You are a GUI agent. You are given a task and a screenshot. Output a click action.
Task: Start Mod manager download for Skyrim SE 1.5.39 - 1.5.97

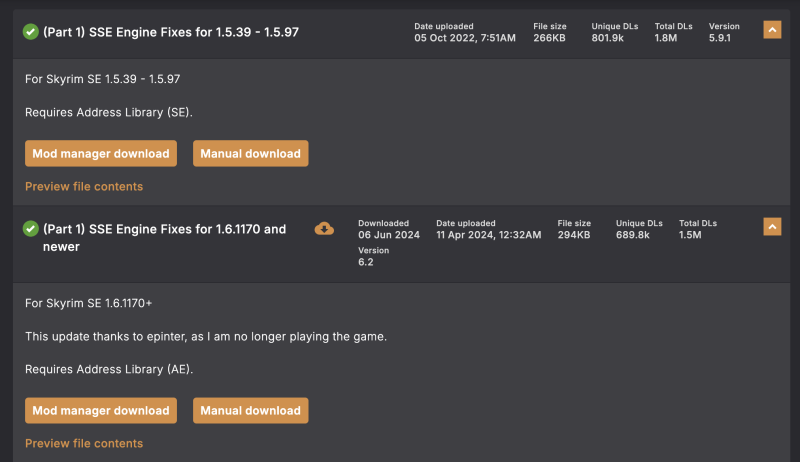tap(101, 153)
